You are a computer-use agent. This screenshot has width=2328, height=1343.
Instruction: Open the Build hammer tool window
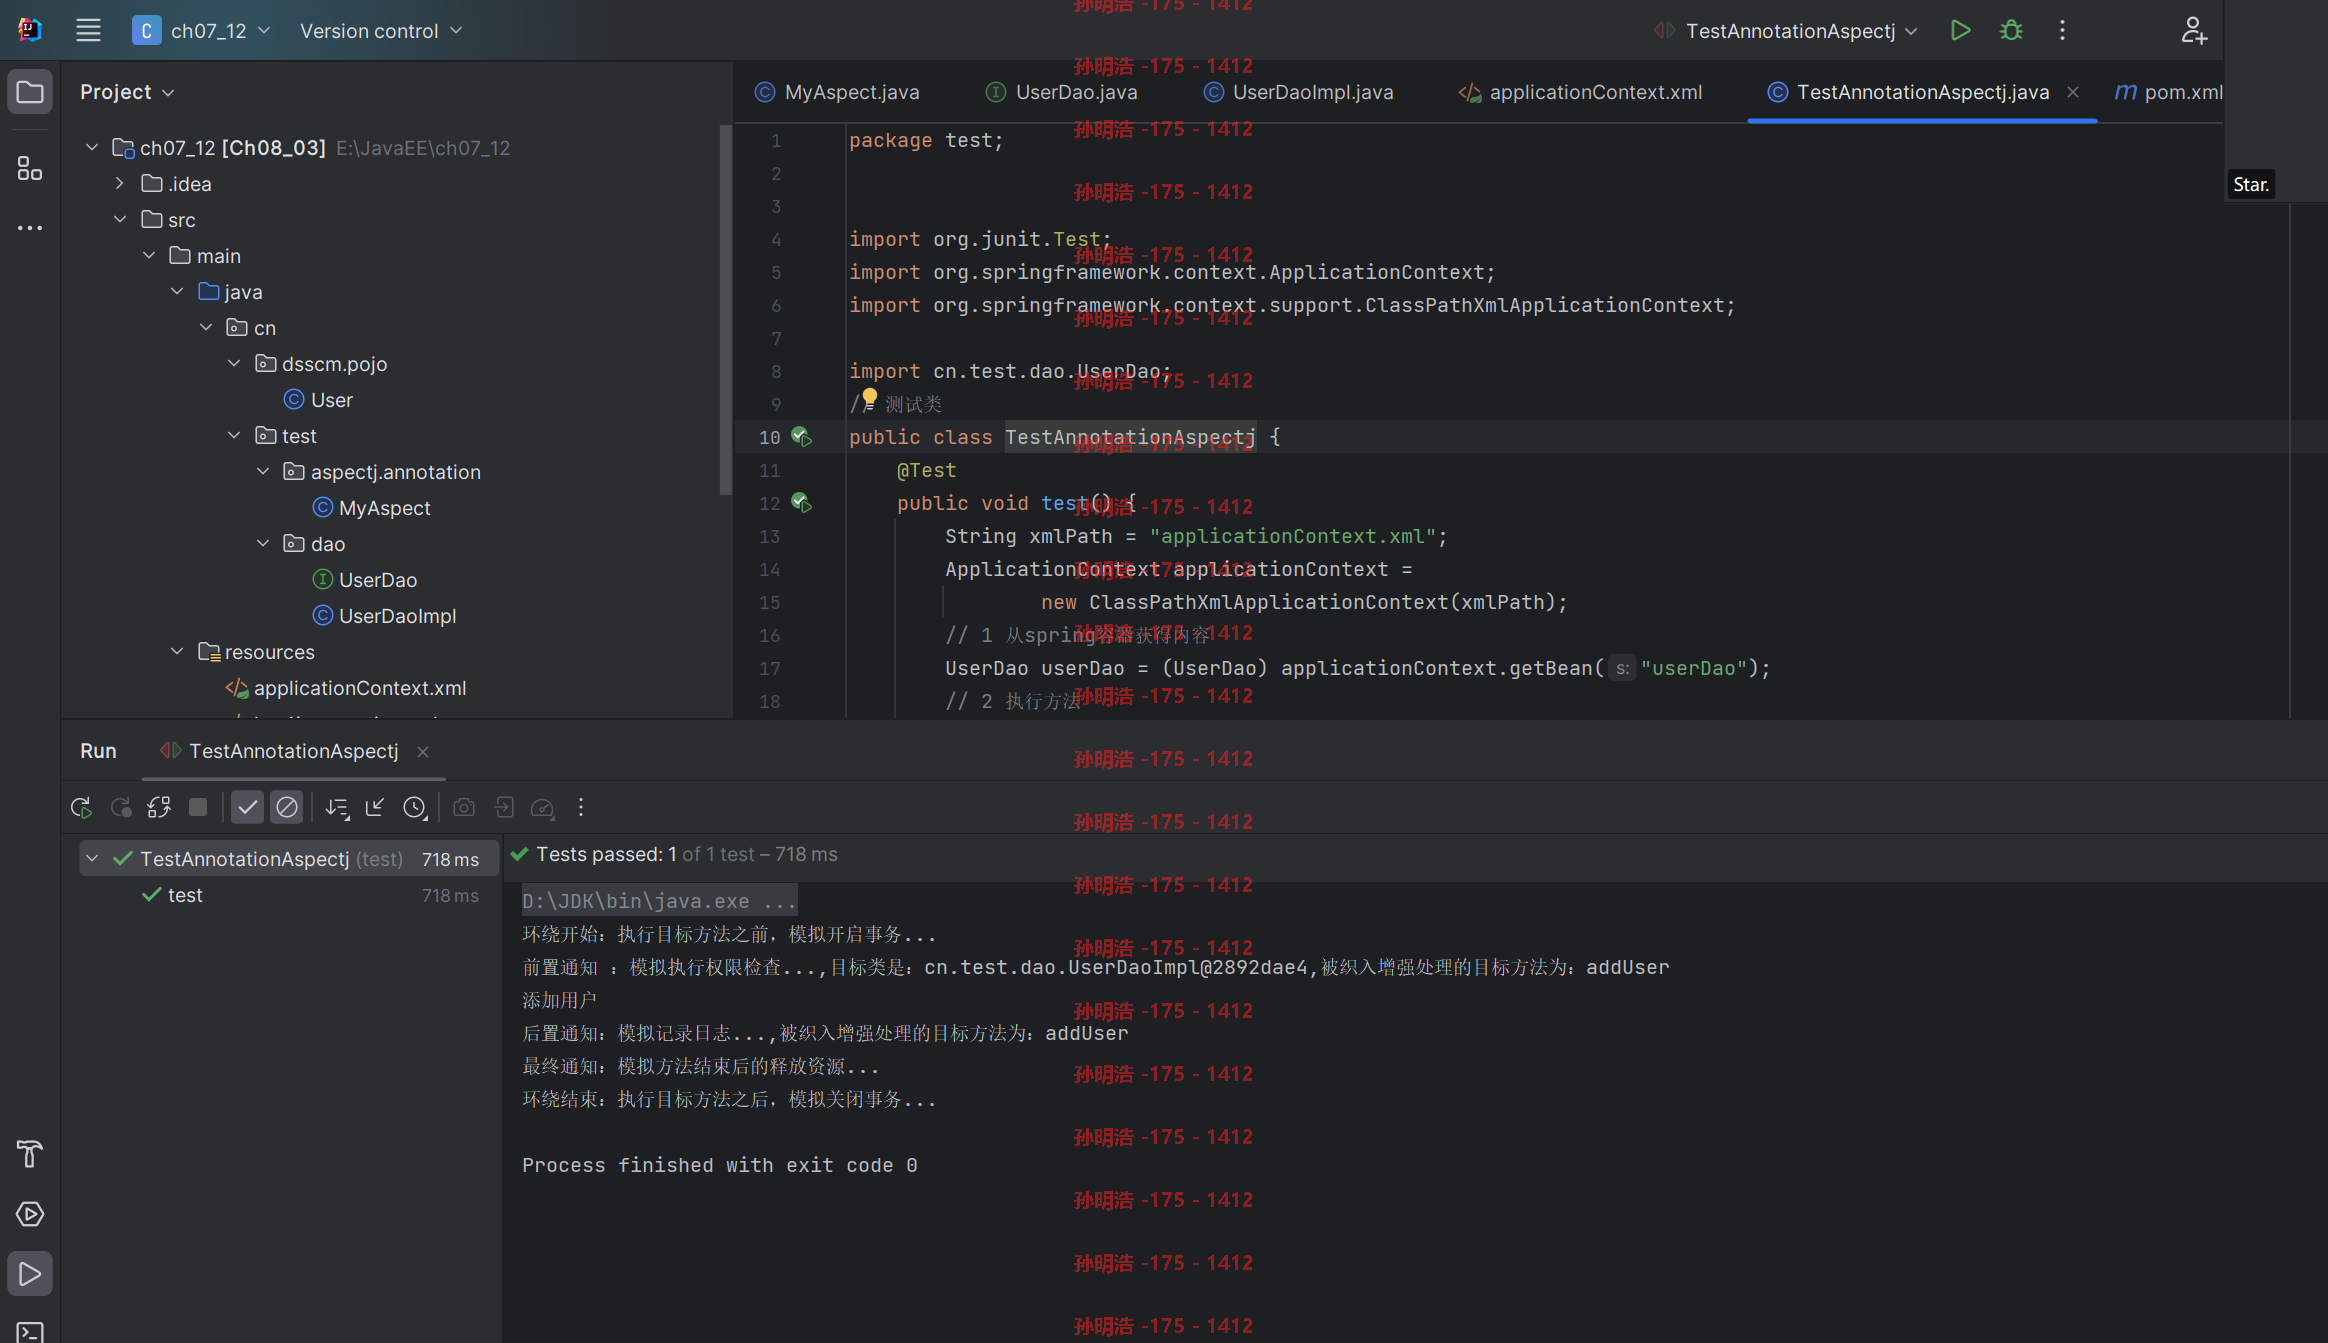30,1153
